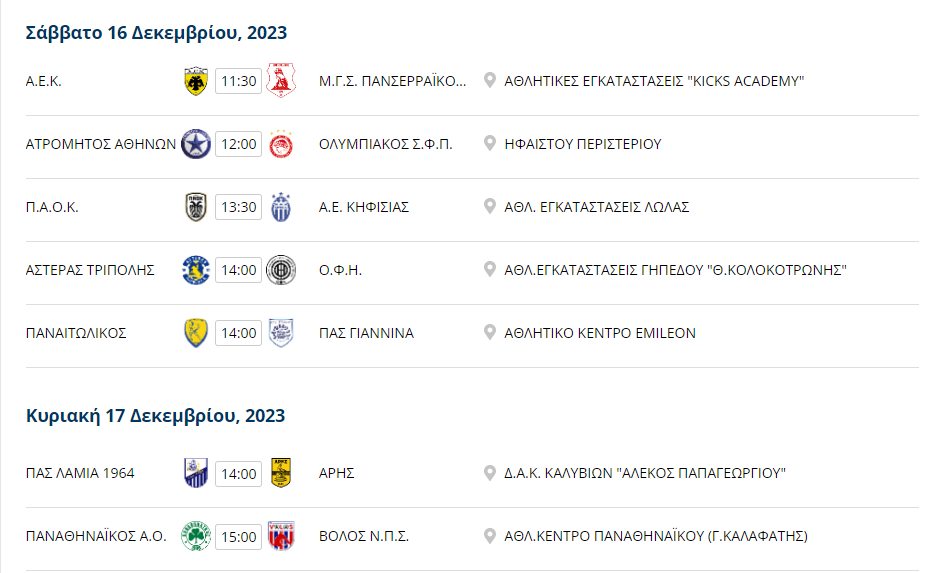Click location pin for ΑΘΛΗΤΙΚΟ ΚΕΝΤΡΟ EMILEON
Image resolution: width=938 pixels, height=573 pixels.
pyautogui.click(x=489, y=333)
